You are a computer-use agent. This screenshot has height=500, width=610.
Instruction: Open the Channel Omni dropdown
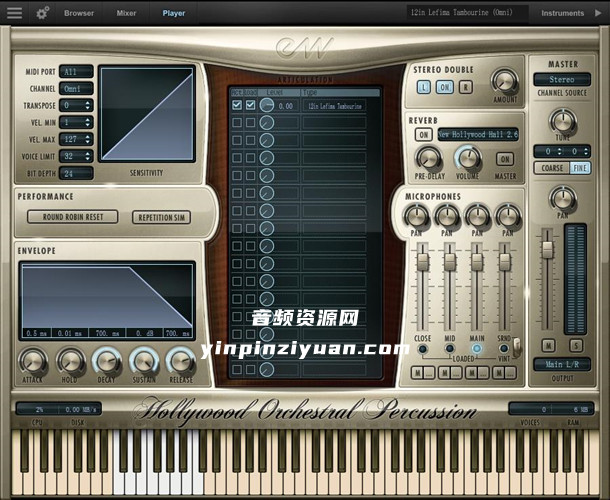(x=76, y=89)
